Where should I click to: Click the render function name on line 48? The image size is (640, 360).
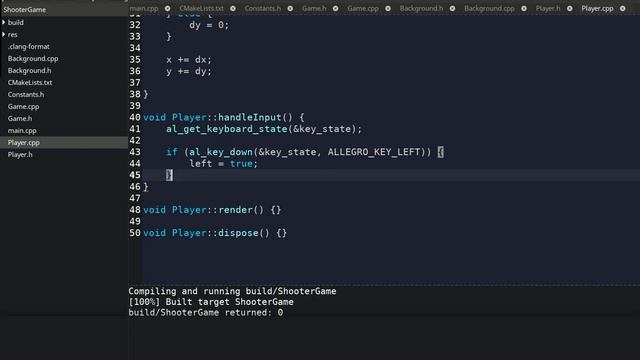click(x=236, y=210)
